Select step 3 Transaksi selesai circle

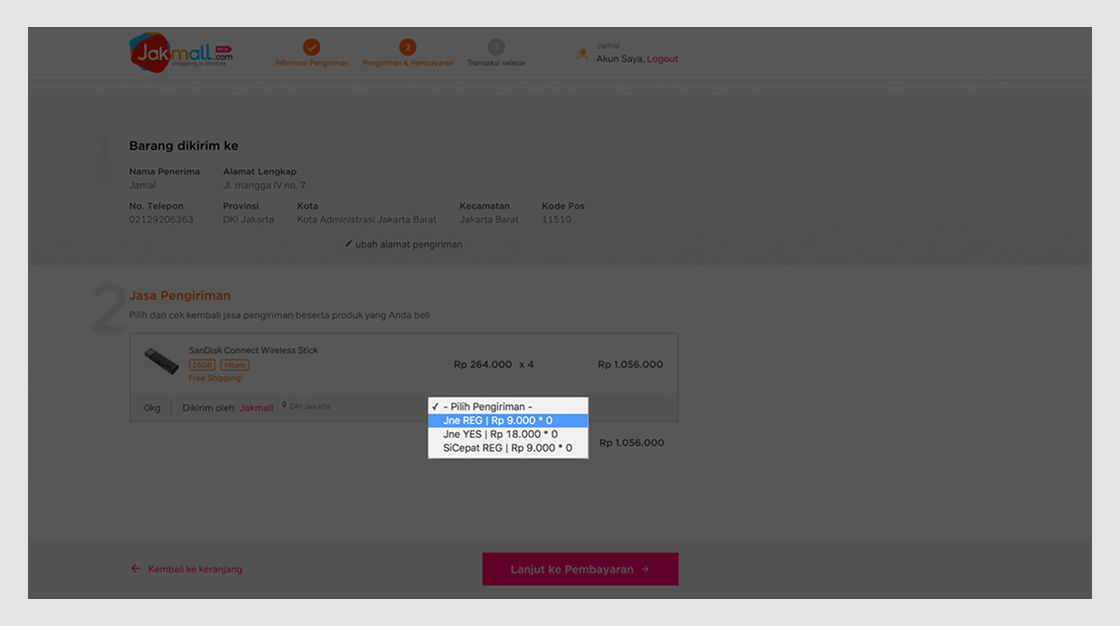[496, 47]
